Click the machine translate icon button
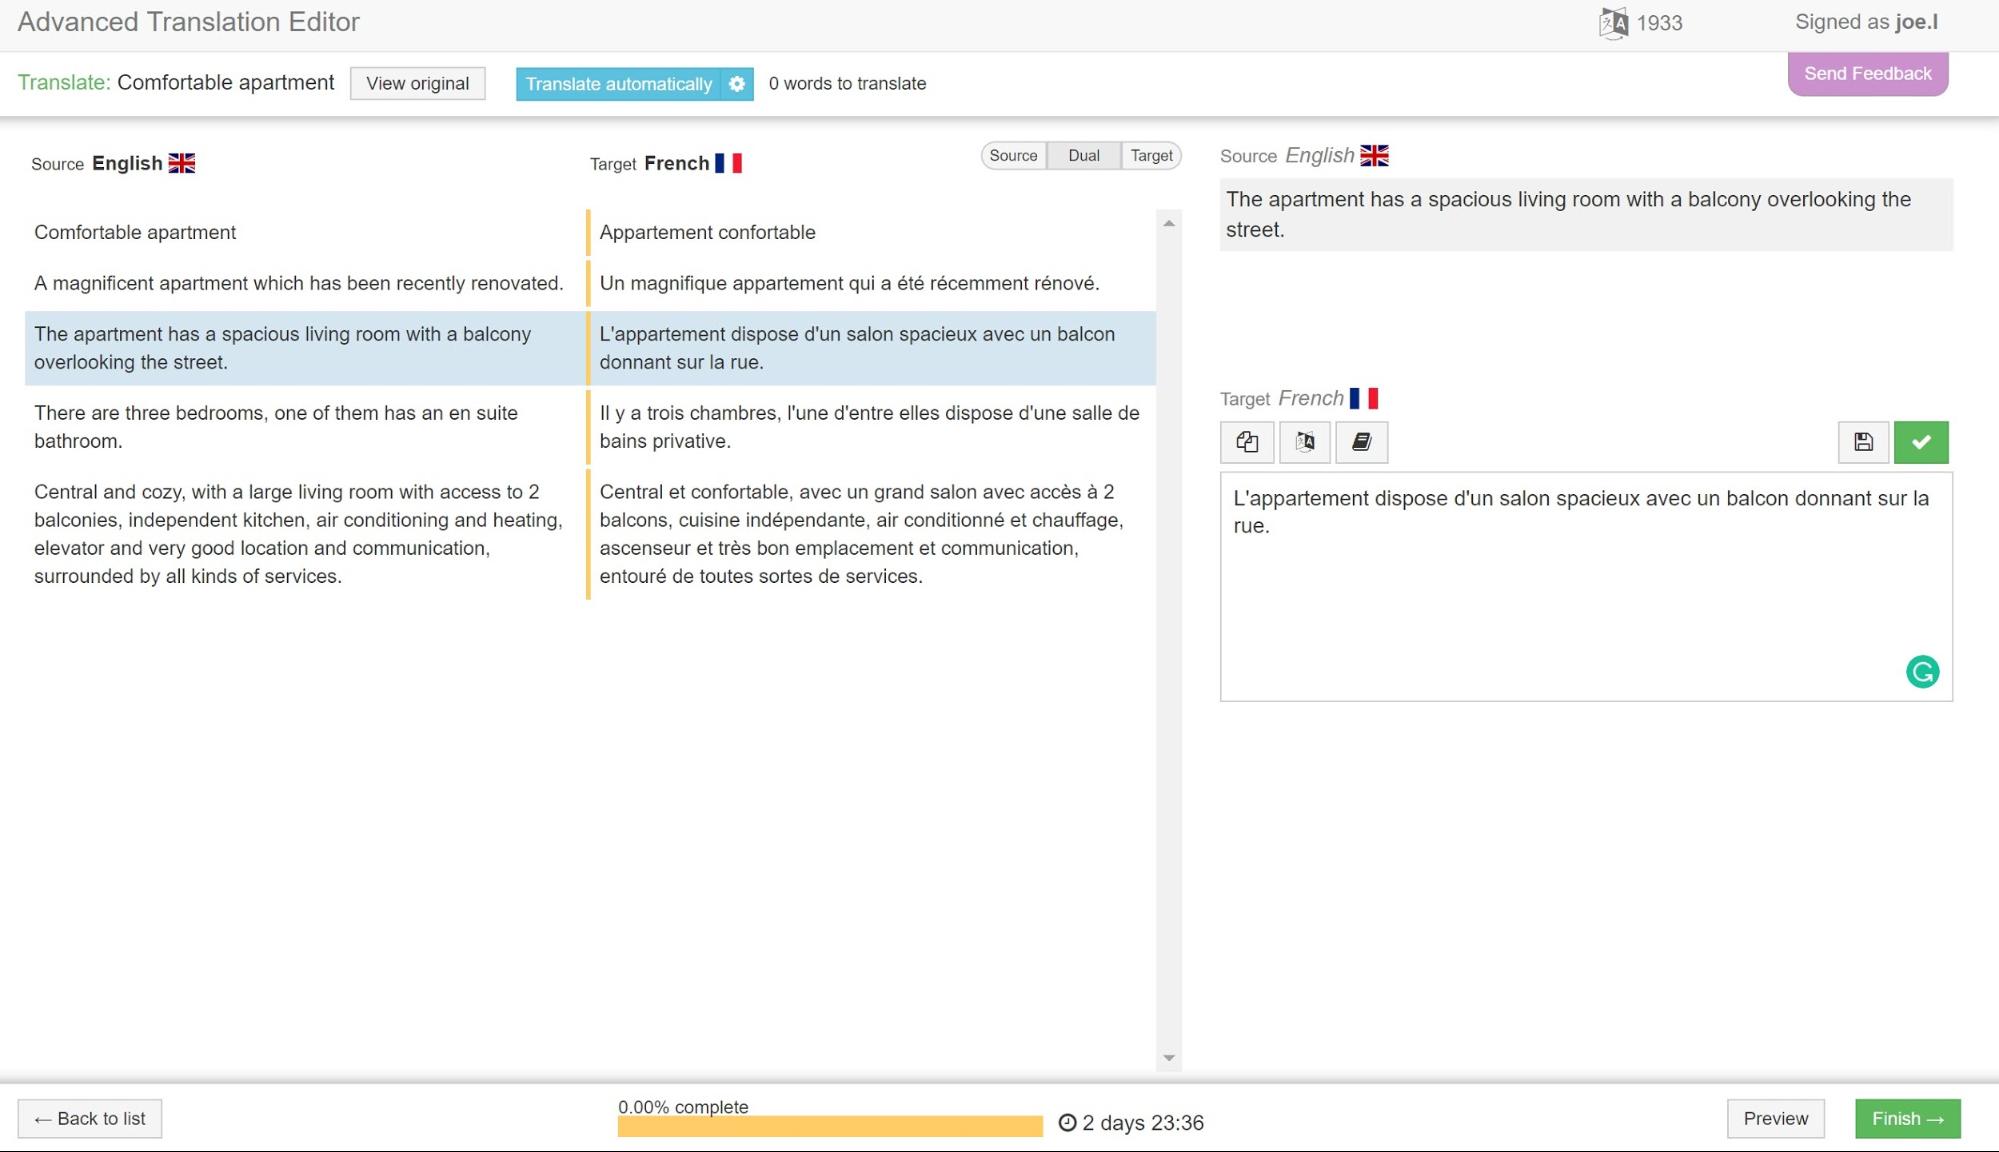 (x=1305, y=442)
